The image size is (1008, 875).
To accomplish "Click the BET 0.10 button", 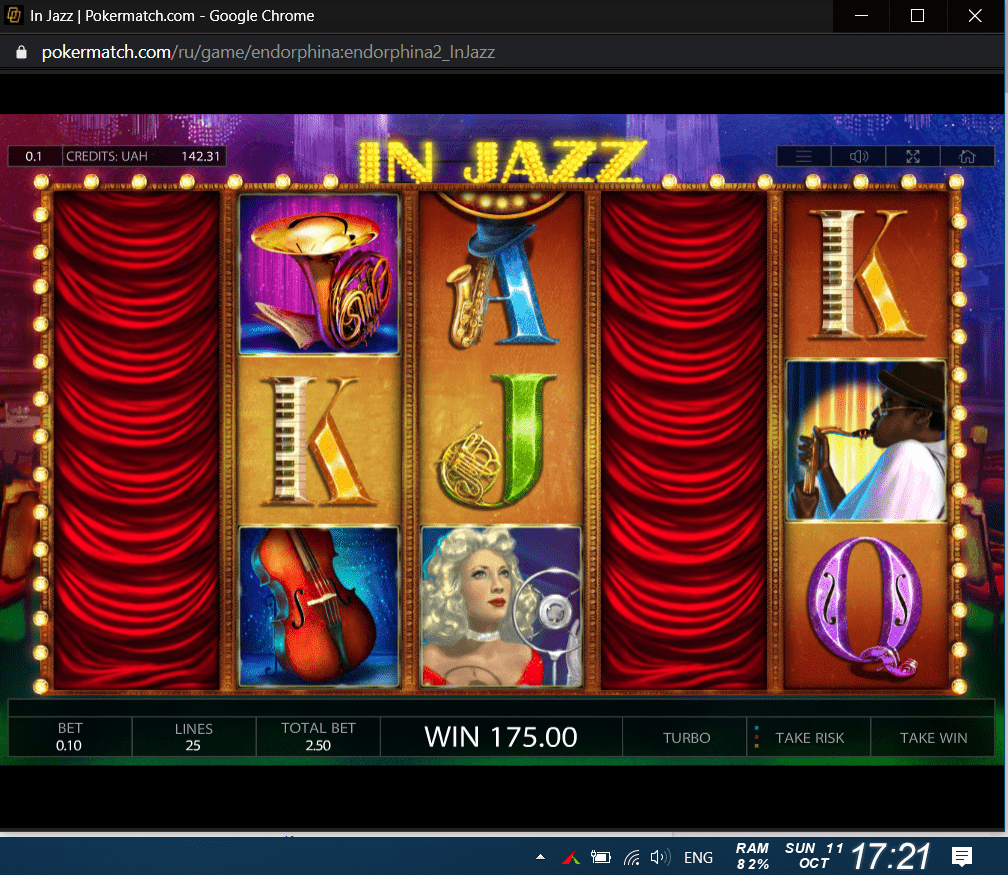I will pos(69,737).
